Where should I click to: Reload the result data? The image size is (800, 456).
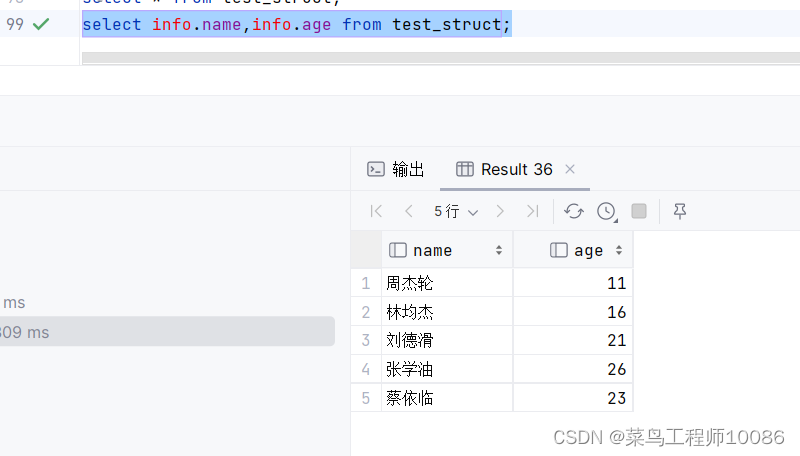pos(573,211)
